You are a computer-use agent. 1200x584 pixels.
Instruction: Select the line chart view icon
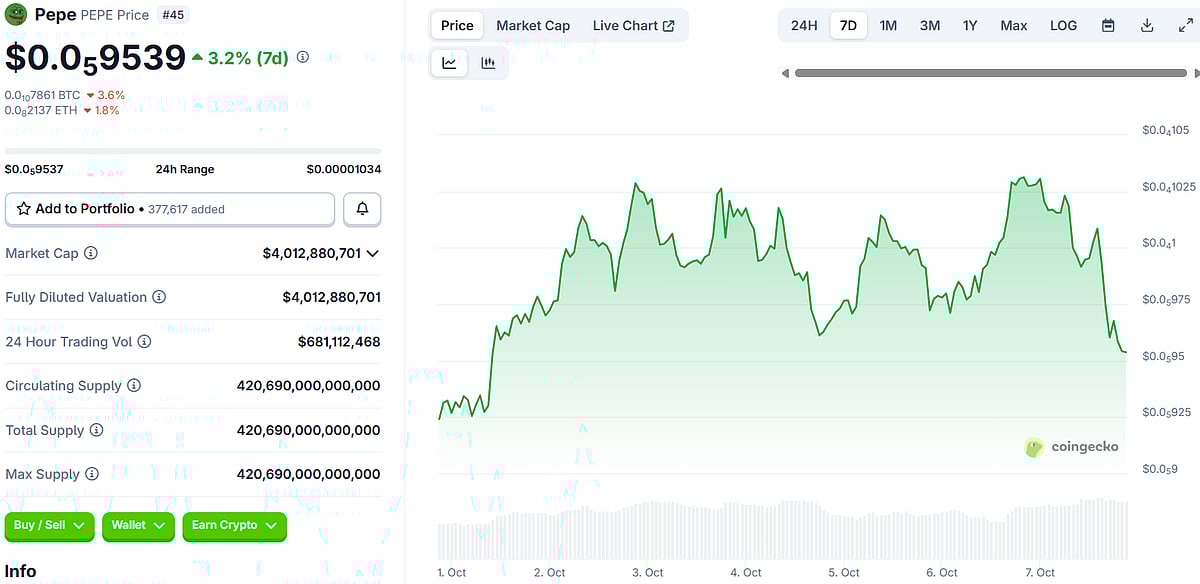click(449, 62)
